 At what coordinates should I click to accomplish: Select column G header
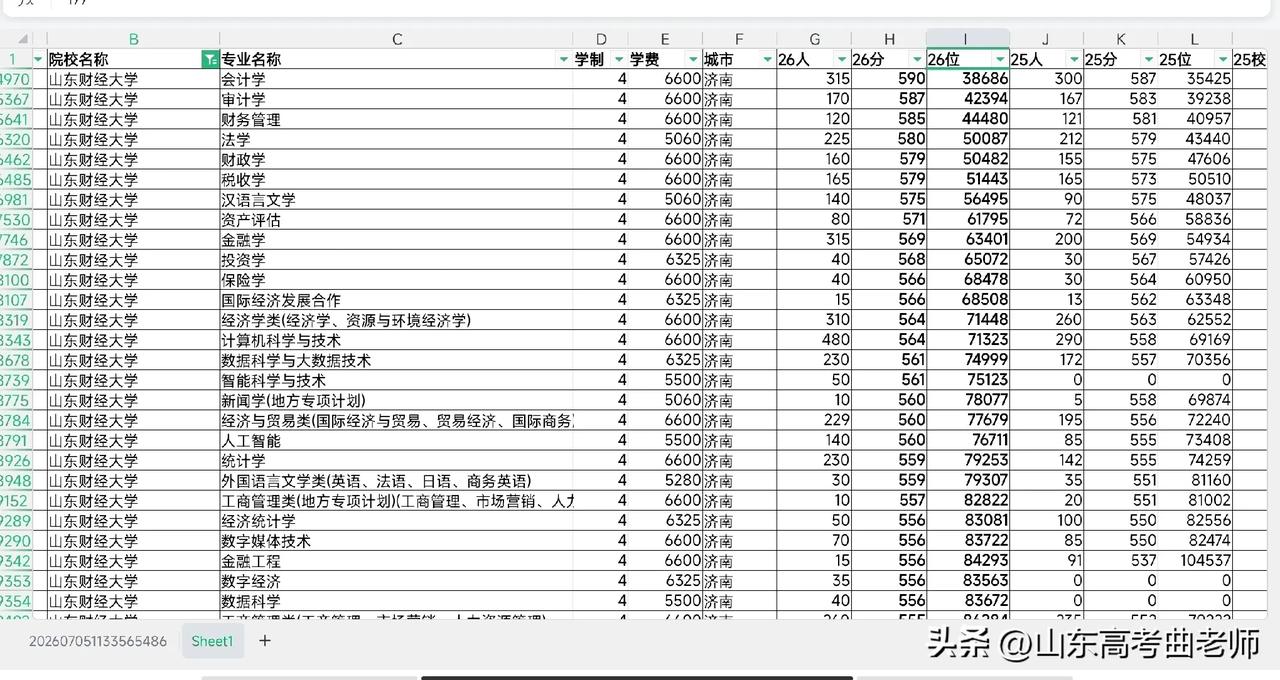(x=814, y=40)
